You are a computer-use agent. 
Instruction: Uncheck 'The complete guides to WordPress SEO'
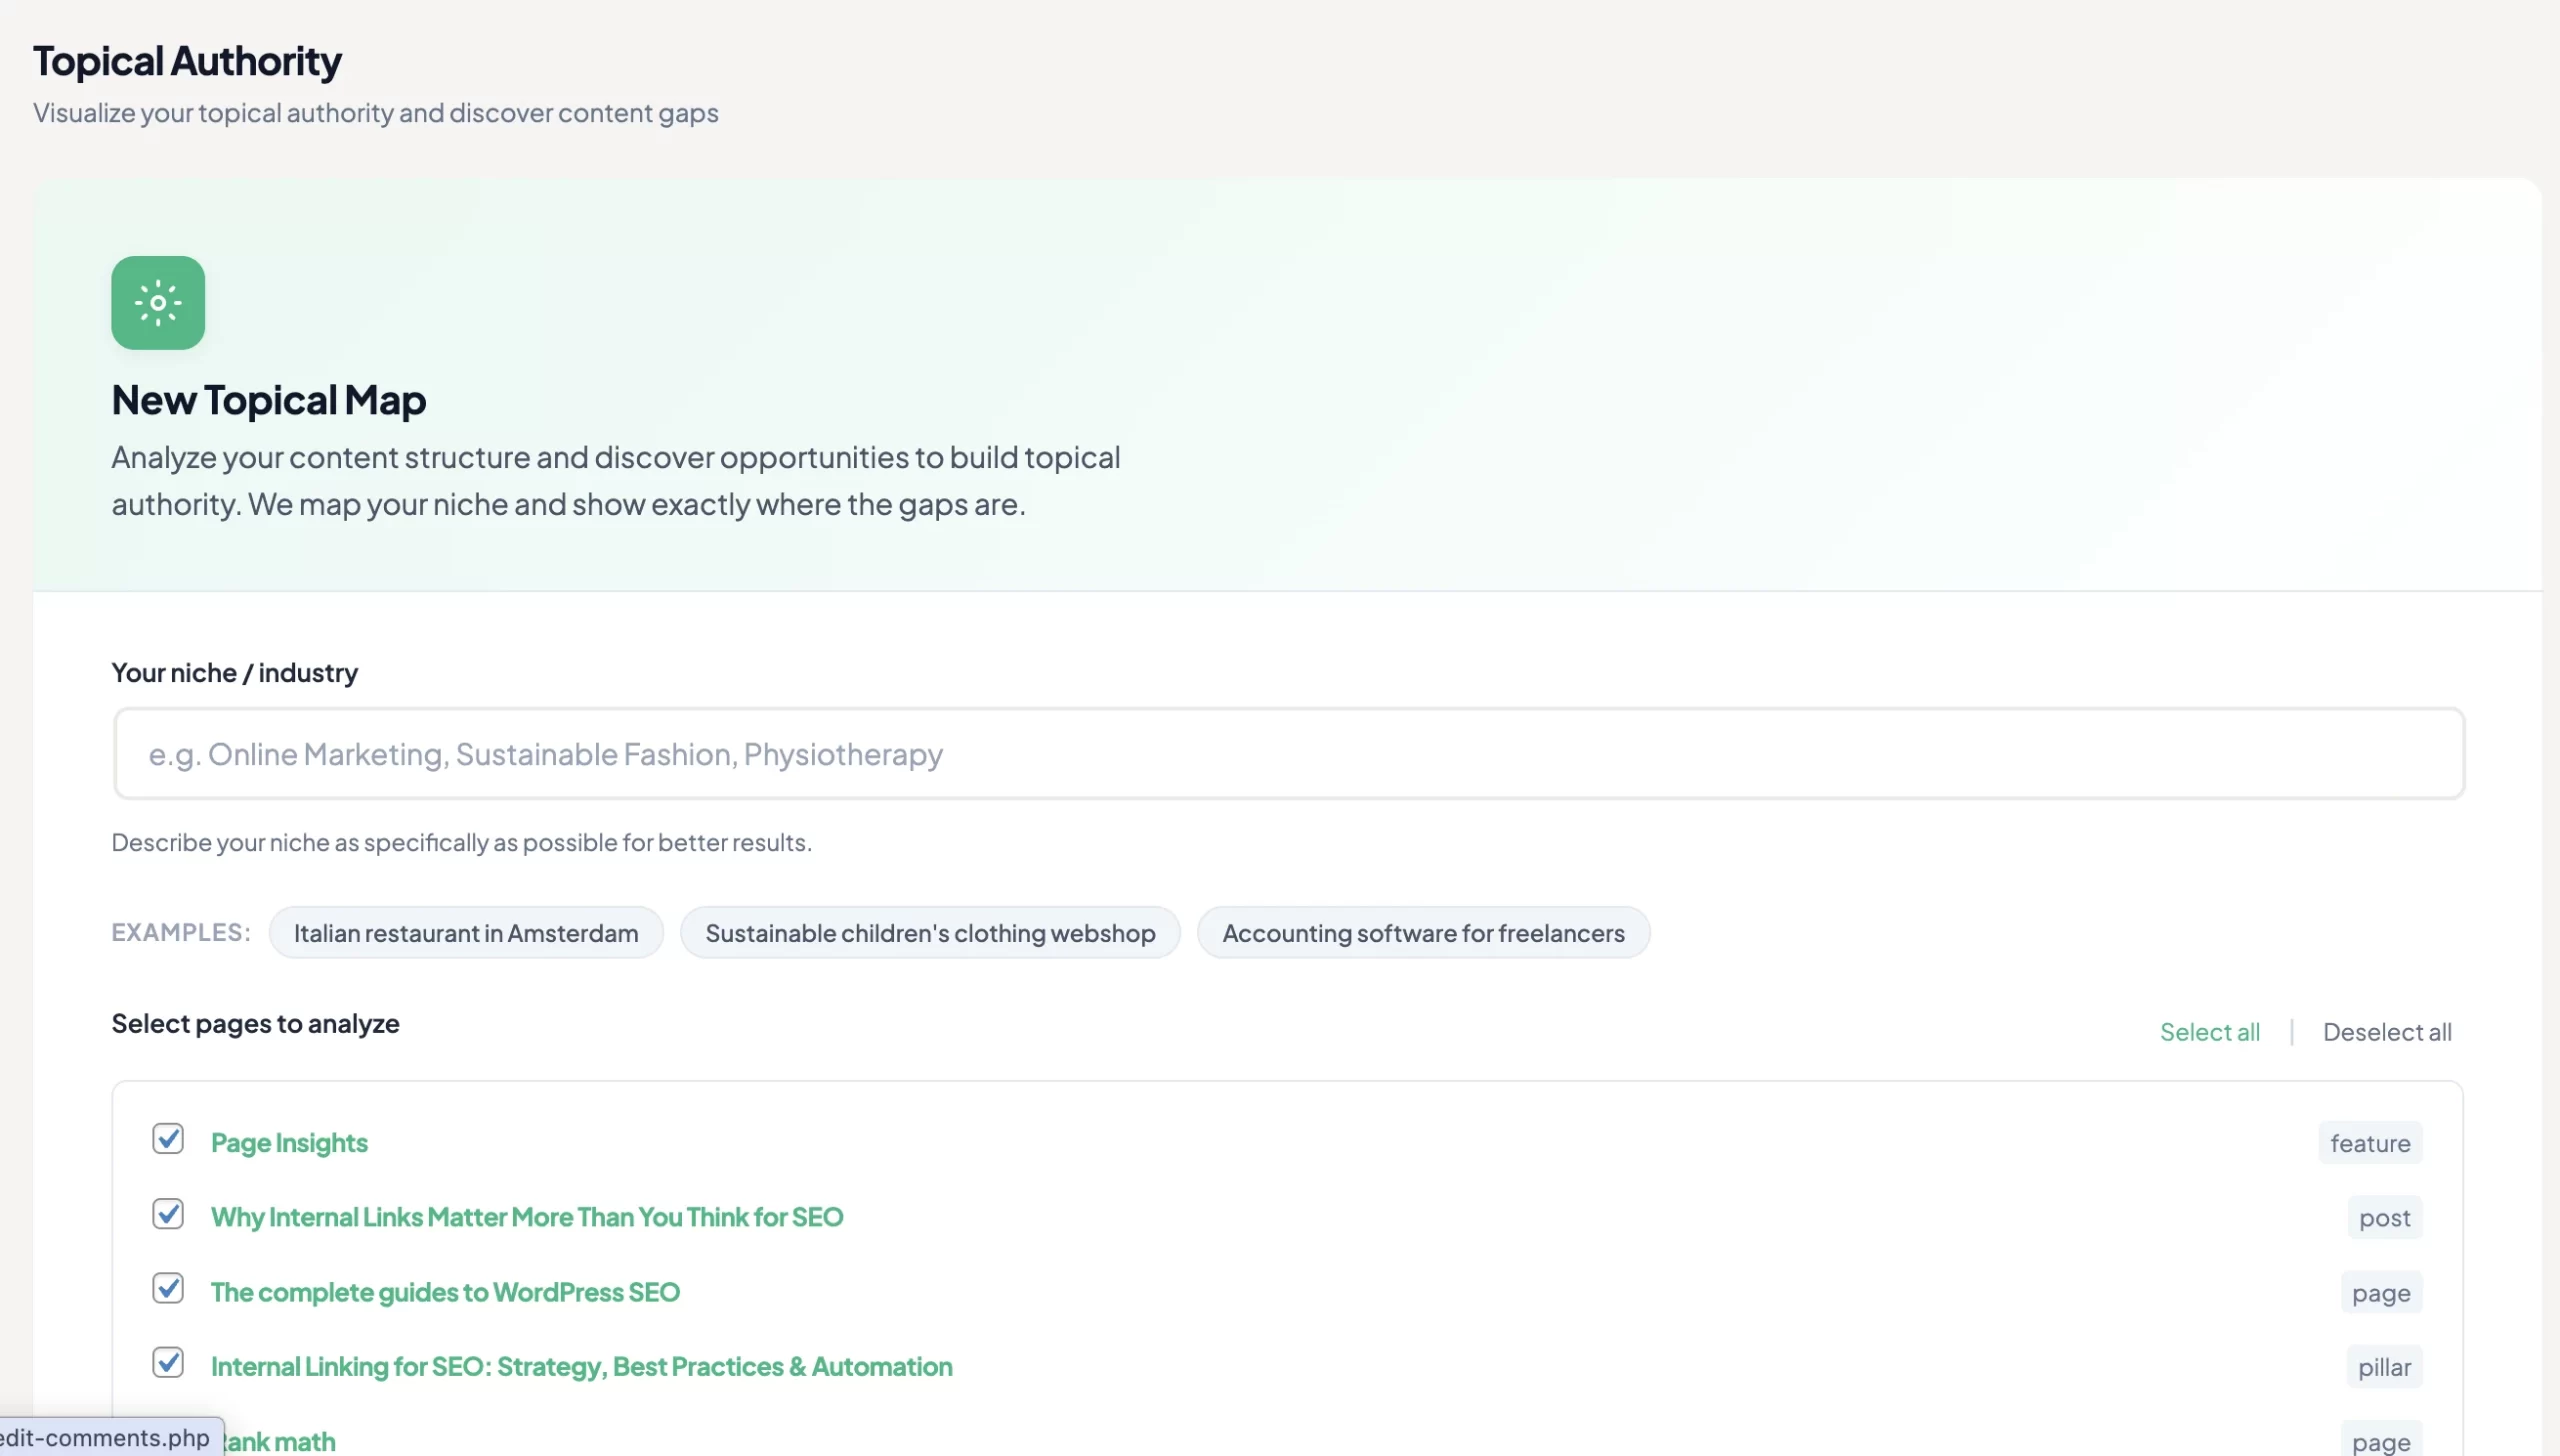point(168,1287)
